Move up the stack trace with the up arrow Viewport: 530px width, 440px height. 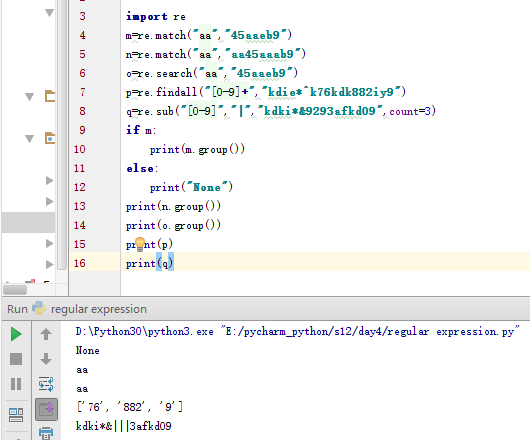pyautogui.click(x=46, y=334)
